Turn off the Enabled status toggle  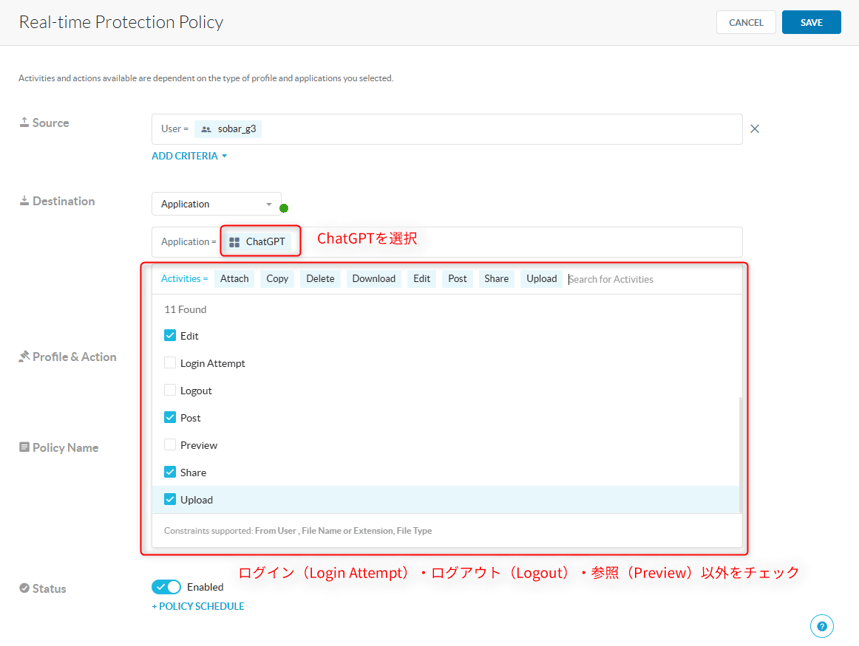166,587
